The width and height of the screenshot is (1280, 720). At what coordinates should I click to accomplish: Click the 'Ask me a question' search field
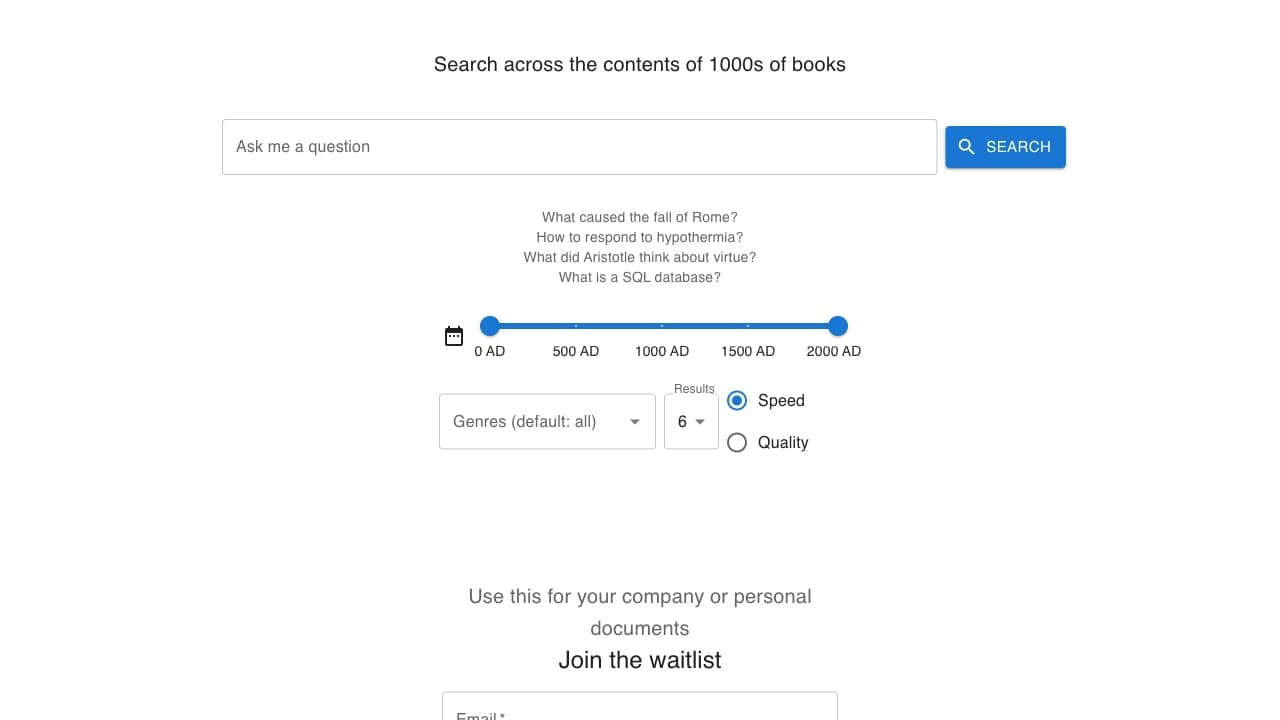(579, 146)
